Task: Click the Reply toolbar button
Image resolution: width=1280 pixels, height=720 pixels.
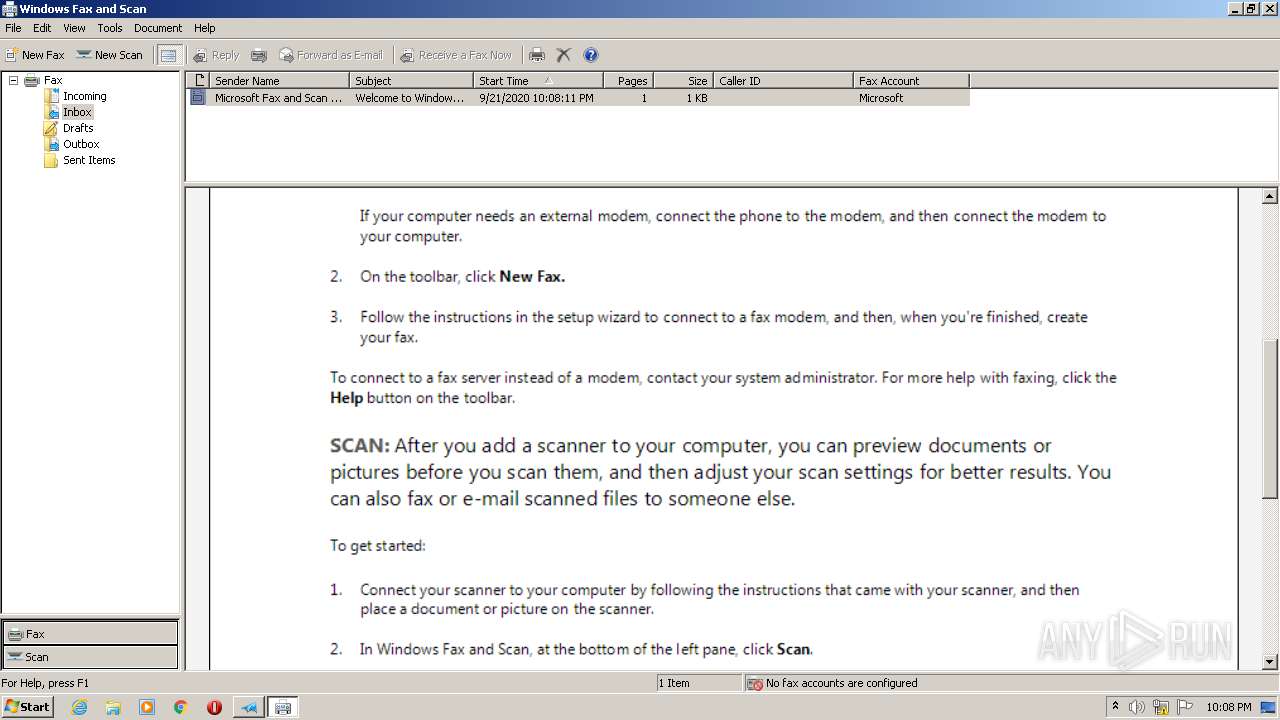Action: (216, 55)
